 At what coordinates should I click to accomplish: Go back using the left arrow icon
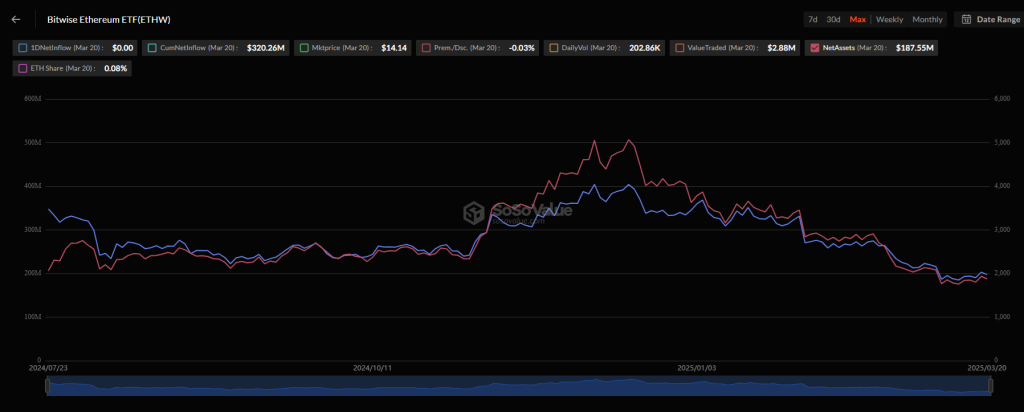16,20
